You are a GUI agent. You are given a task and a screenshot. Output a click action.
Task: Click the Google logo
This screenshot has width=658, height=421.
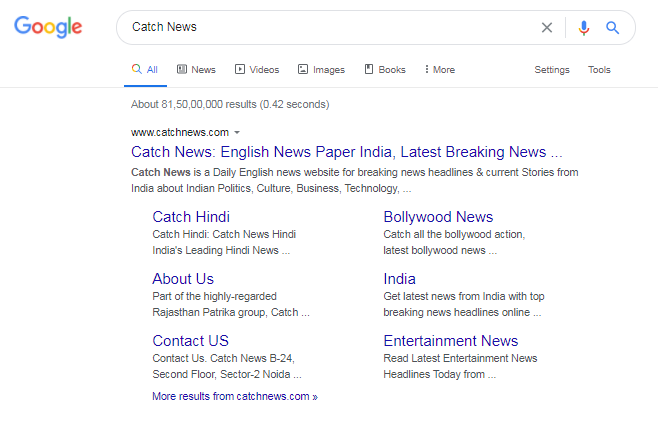[x=49, y=28]
